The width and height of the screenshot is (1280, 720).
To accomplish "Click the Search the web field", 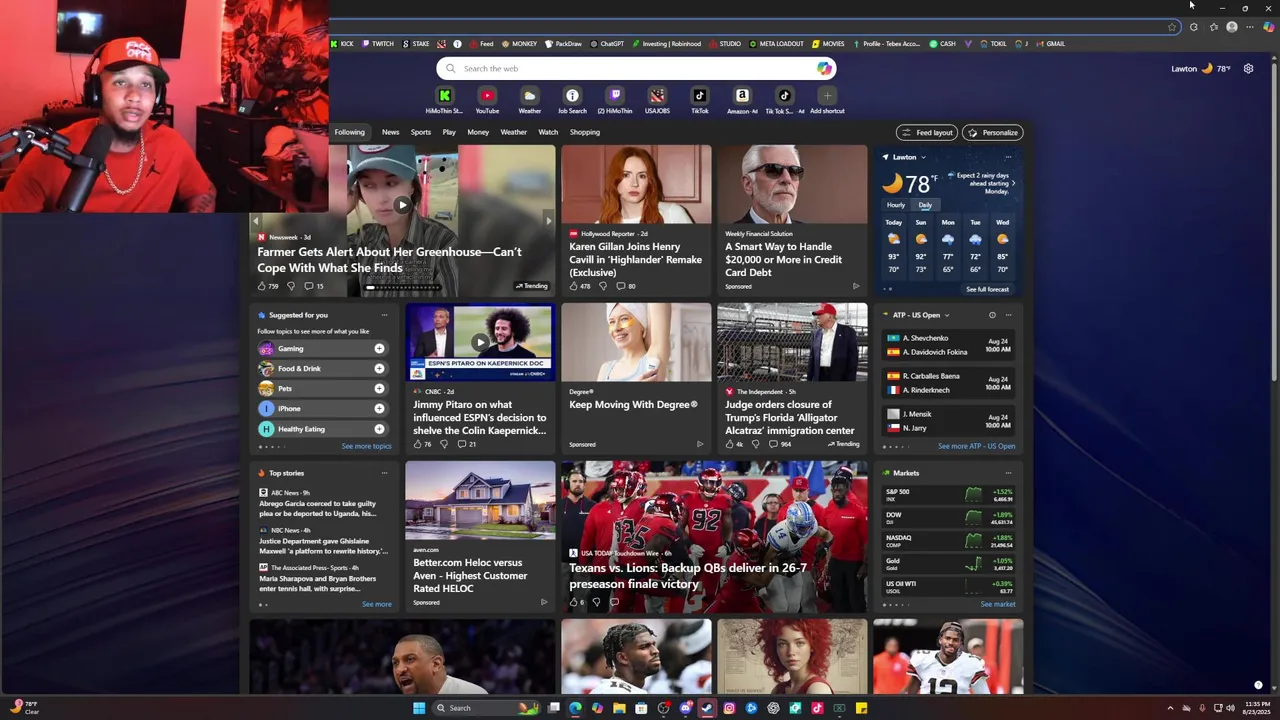I will point(636,68).
